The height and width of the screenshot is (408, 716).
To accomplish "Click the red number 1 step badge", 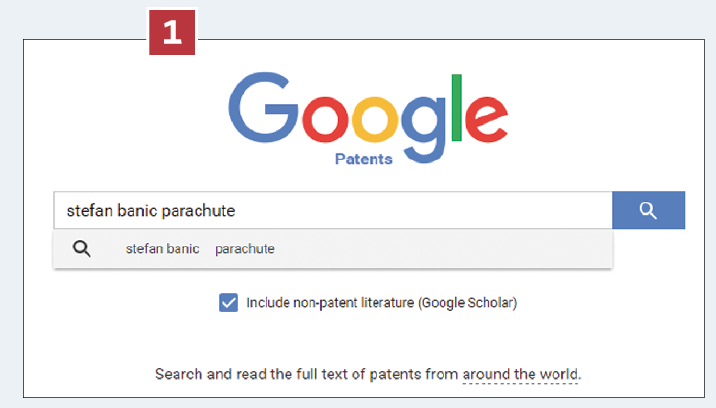I will pos(172,32).
